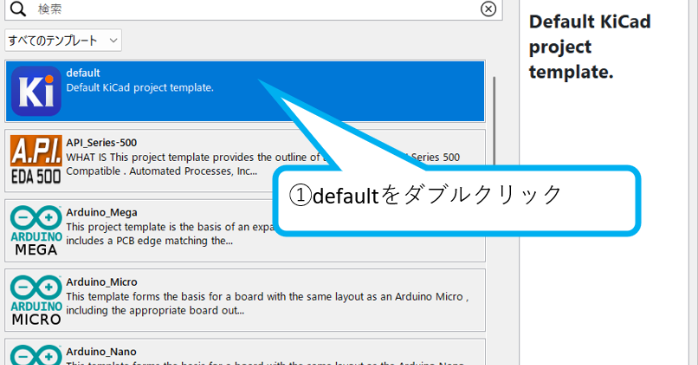
Task: Click the Arduino_Nano logo icon
Action: click(x=36, y=355)
